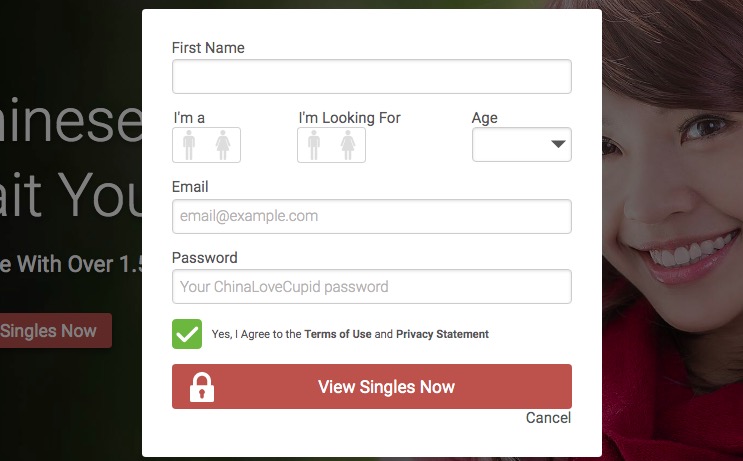This screenshot has height=461, width=743.
Task: Click the First Name text field
Action: 371,77
